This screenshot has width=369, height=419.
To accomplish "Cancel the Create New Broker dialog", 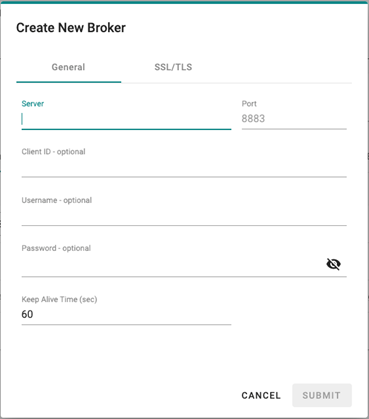I will [x=261, y=396].
